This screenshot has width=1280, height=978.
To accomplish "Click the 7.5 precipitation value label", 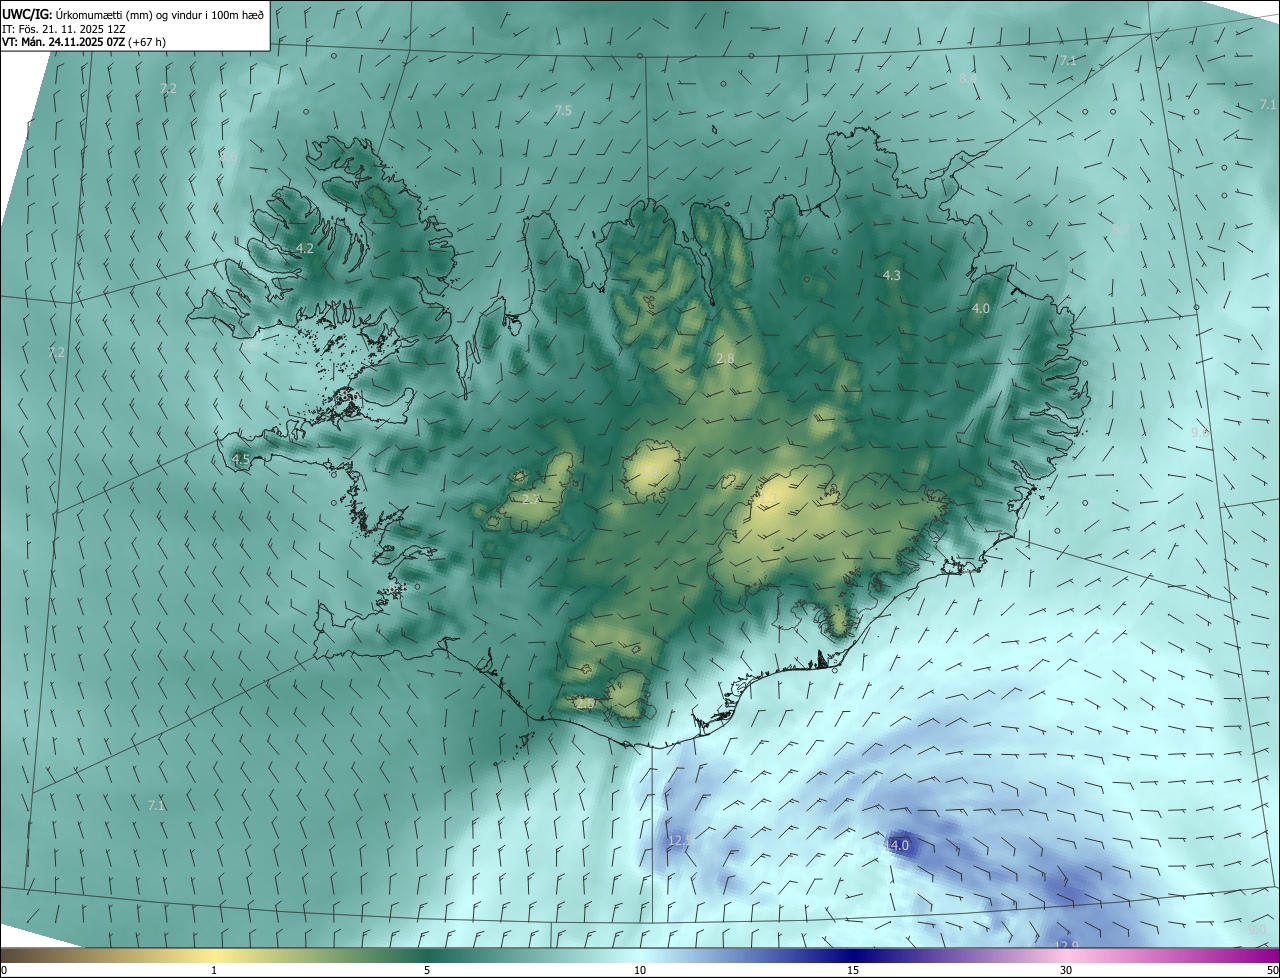I will (x=563, y=111).
